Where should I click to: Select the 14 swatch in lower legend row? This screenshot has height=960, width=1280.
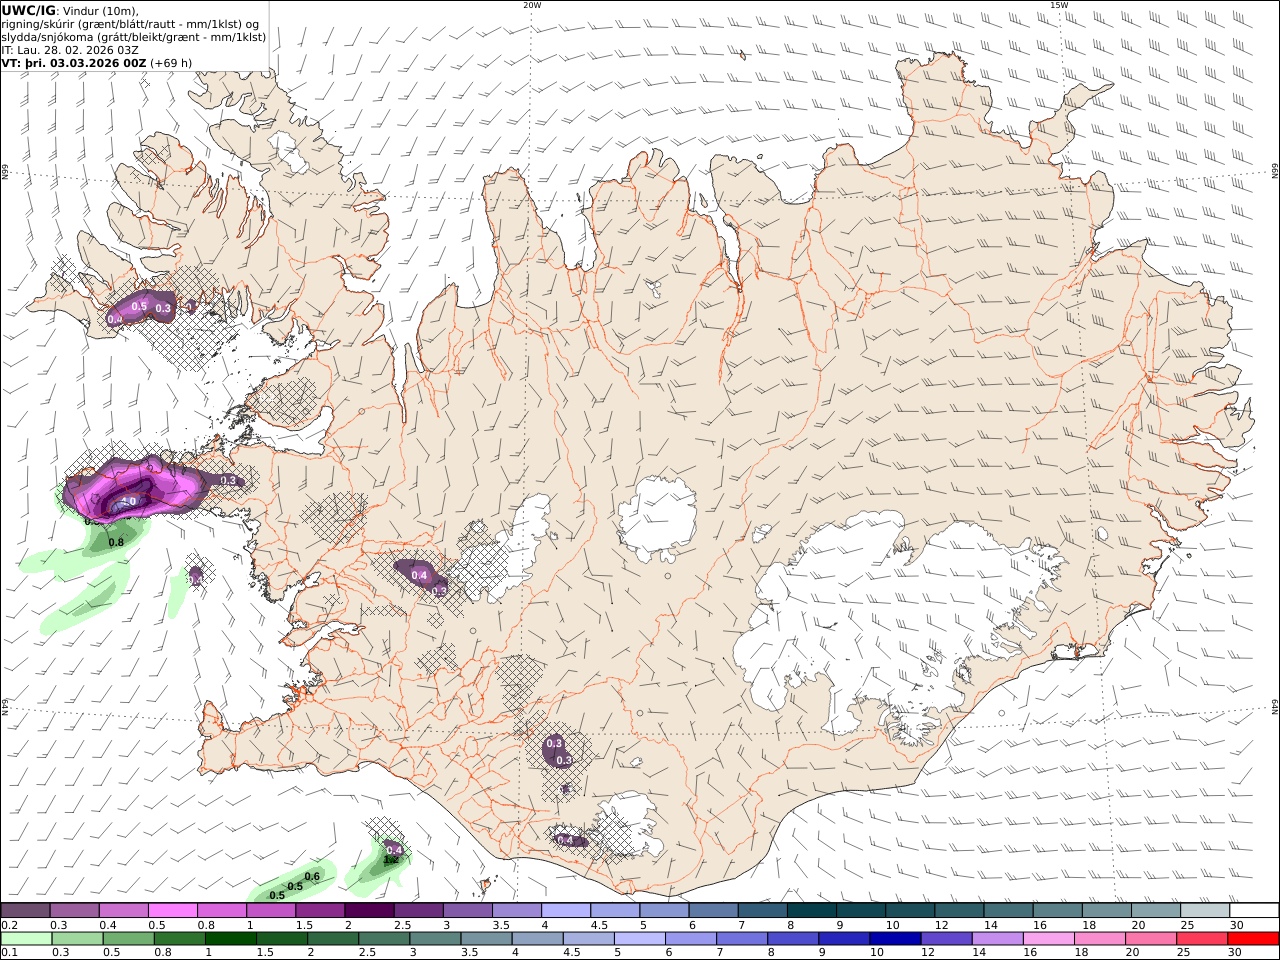[996, 939]
